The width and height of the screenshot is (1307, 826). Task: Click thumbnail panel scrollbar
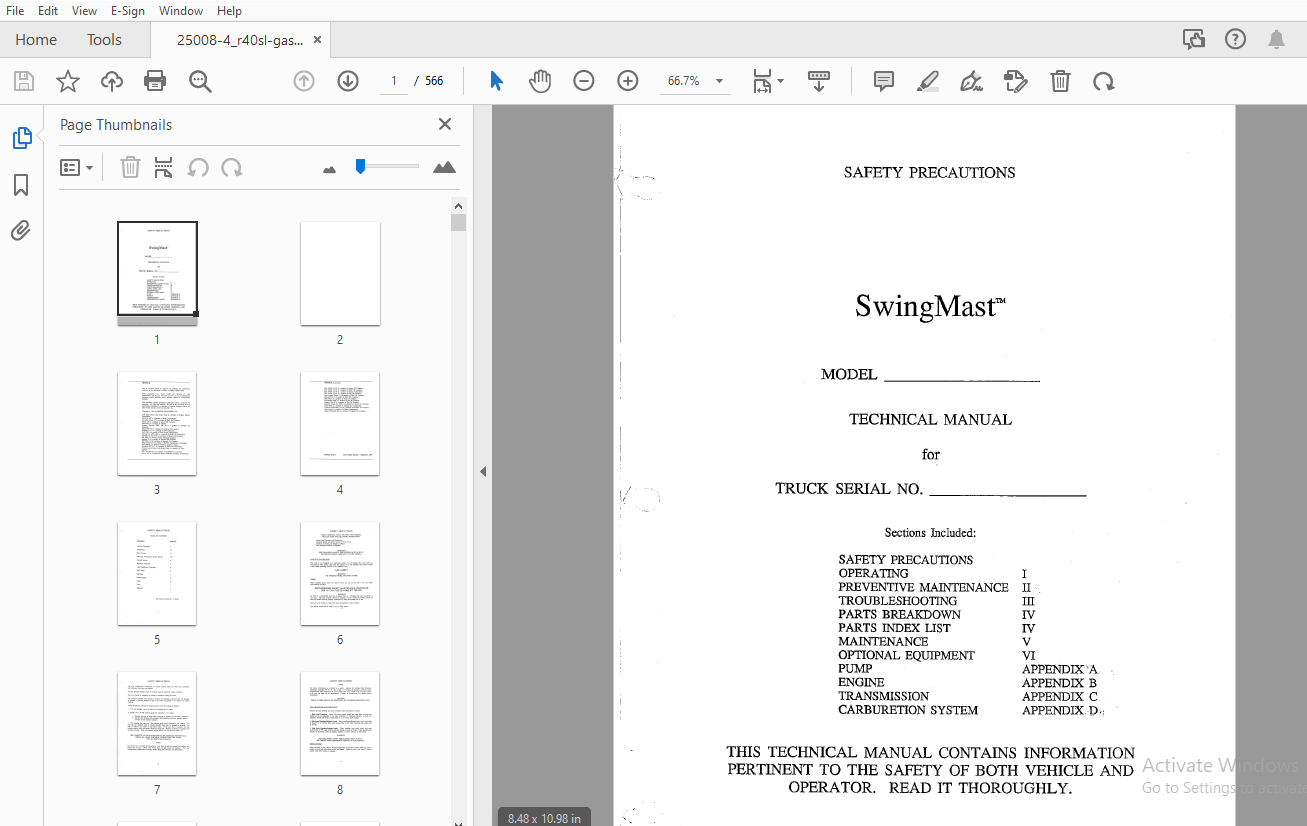coord(458,223)
